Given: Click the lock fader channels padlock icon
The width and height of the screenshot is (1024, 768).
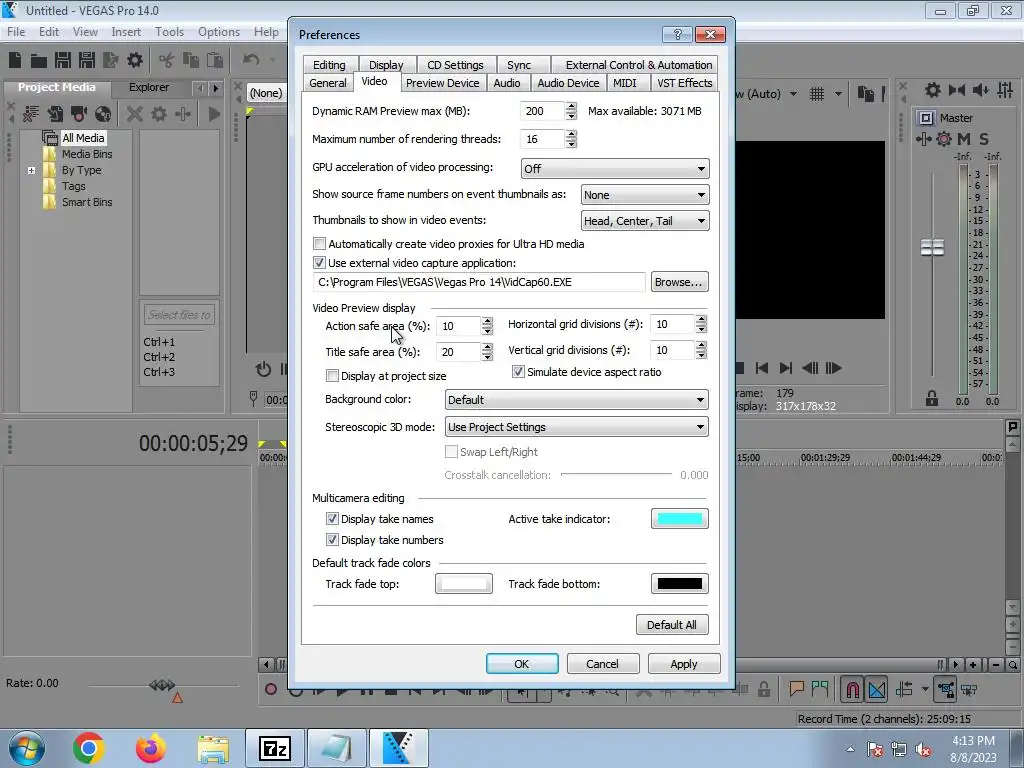Looking at the screenshot, I should [x=932, y=398].
